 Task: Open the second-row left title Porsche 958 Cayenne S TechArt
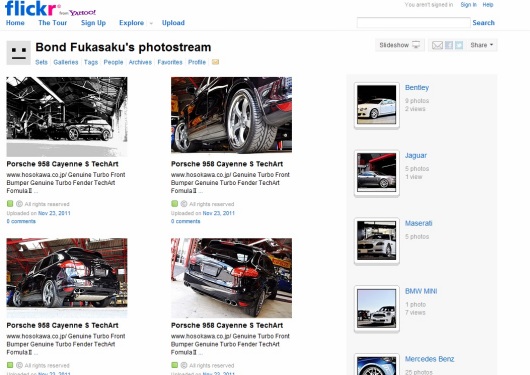pos(63,326)
